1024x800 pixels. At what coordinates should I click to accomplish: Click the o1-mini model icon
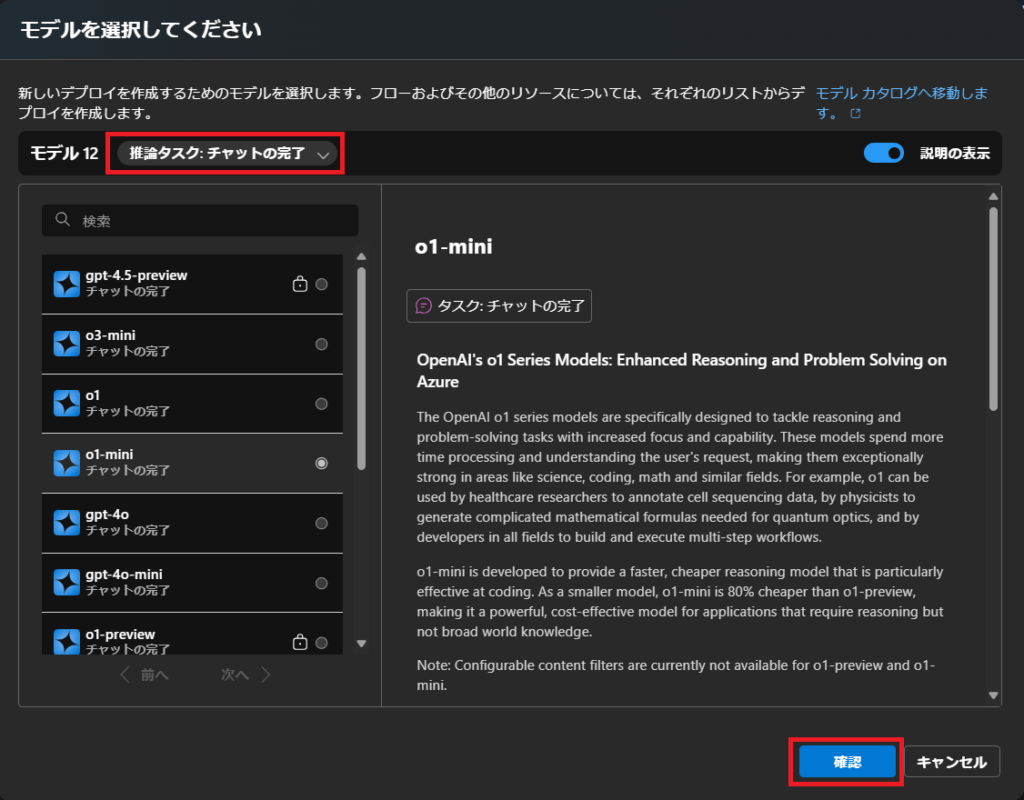coord(67,463)
